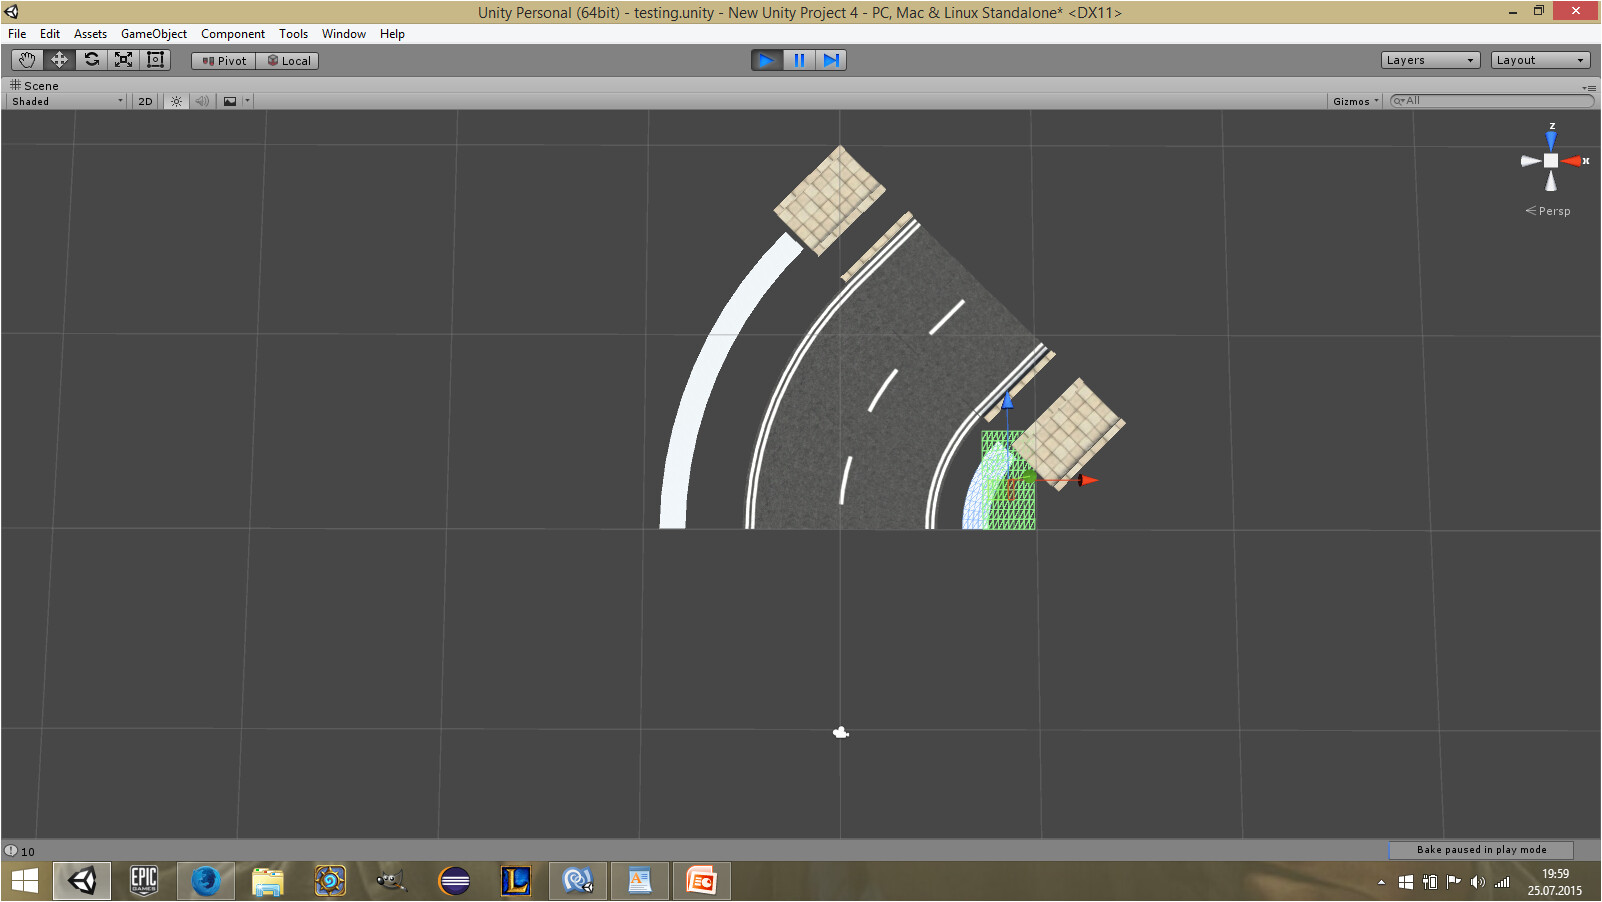
Task: Select the Rect transform tool
Action: point(155,59)
